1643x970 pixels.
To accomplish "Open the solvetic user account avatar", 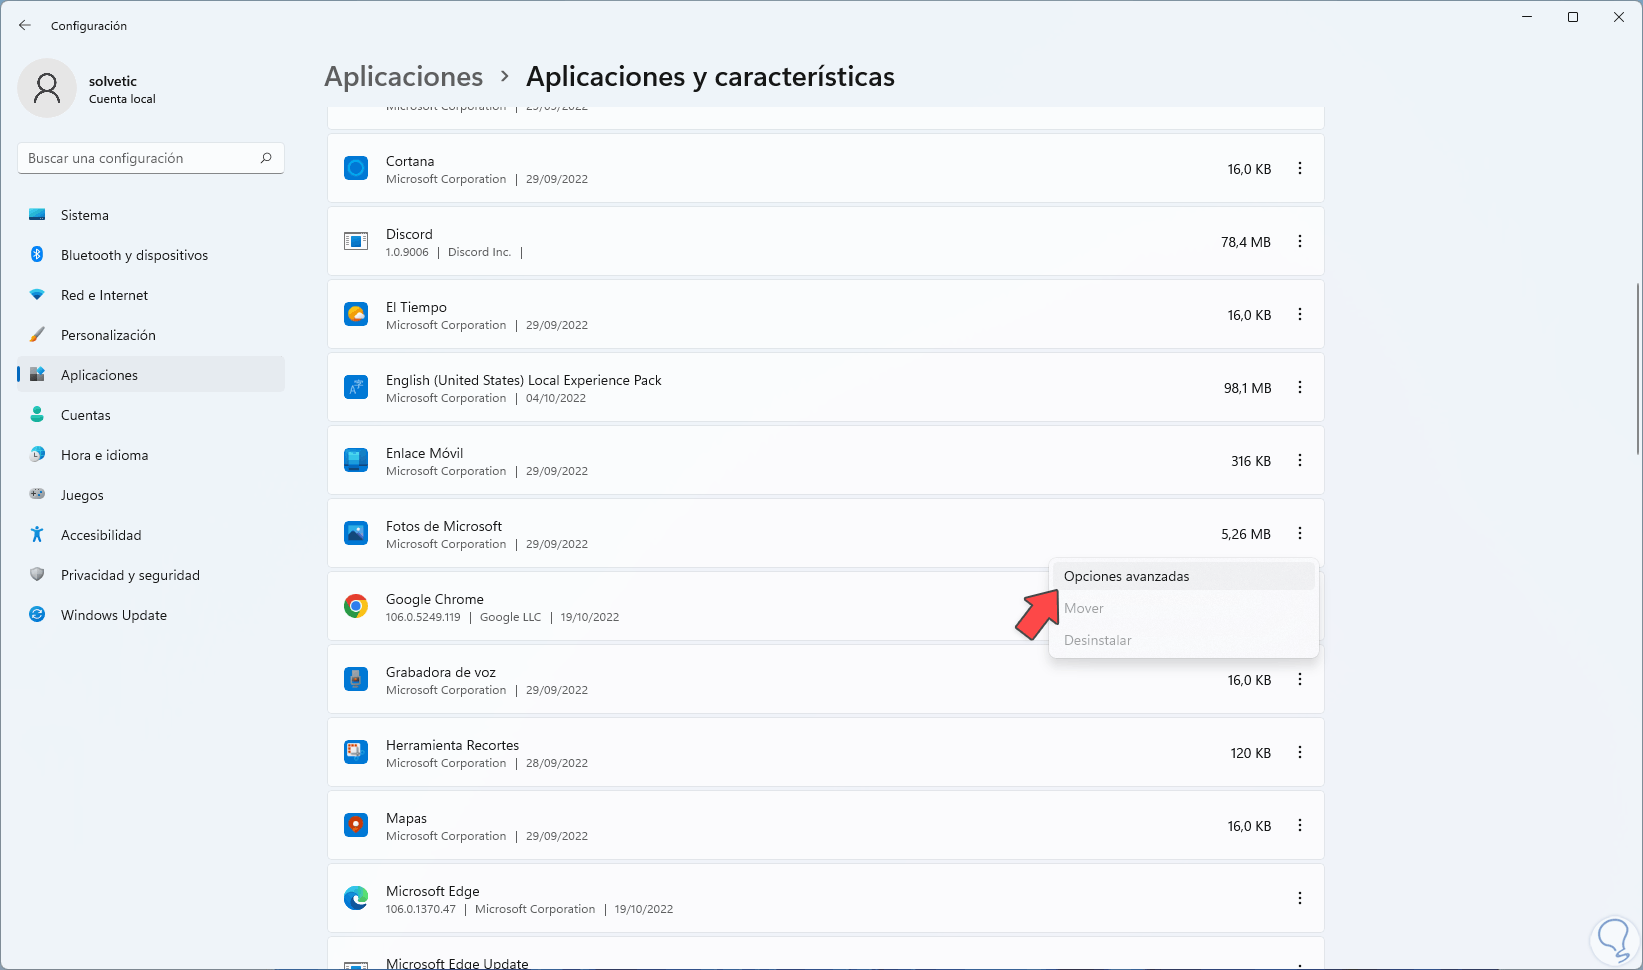I will (x=47, y=88).
